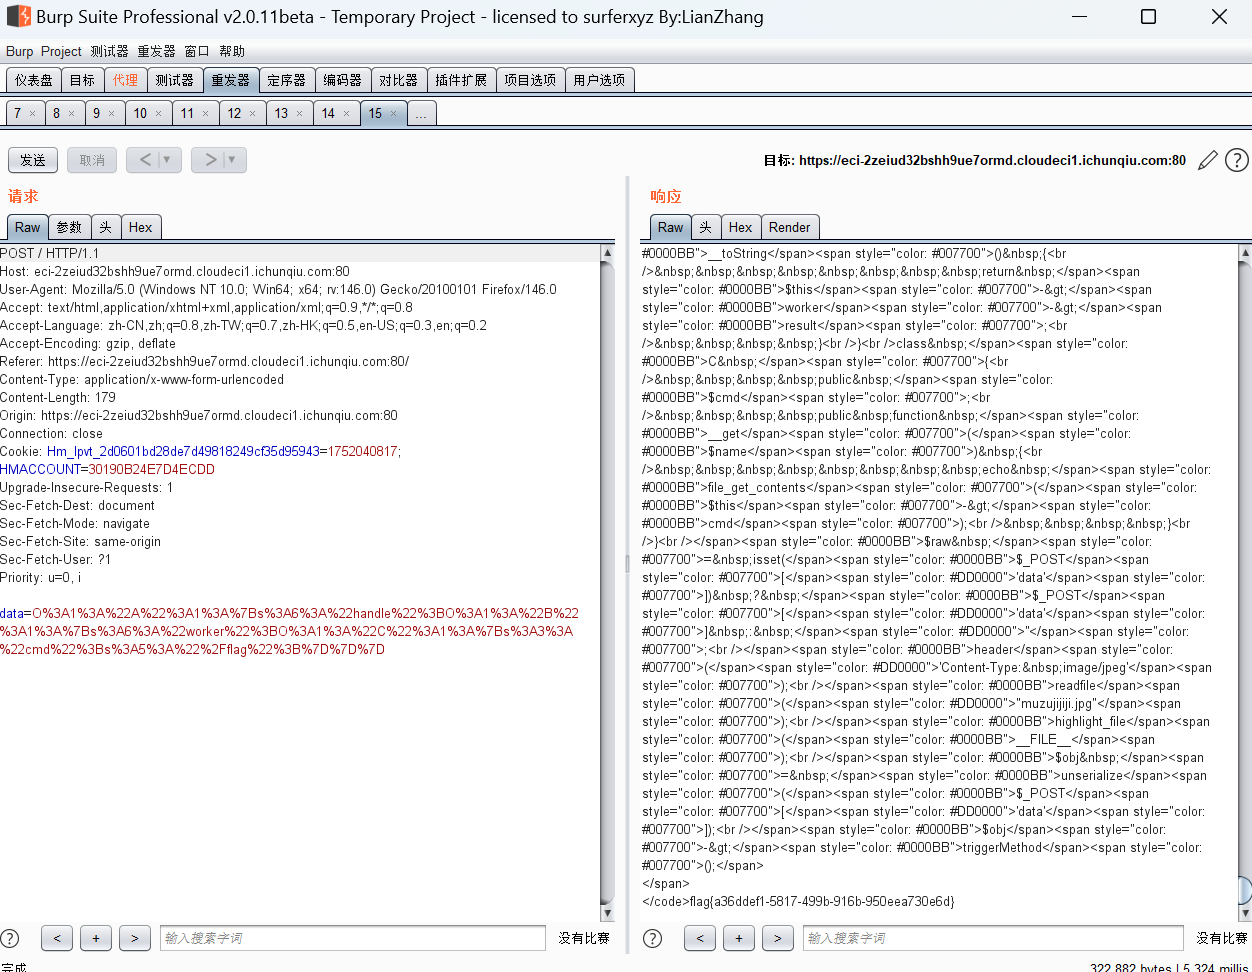Select request Raw view tab

click(x=27, y=227)
